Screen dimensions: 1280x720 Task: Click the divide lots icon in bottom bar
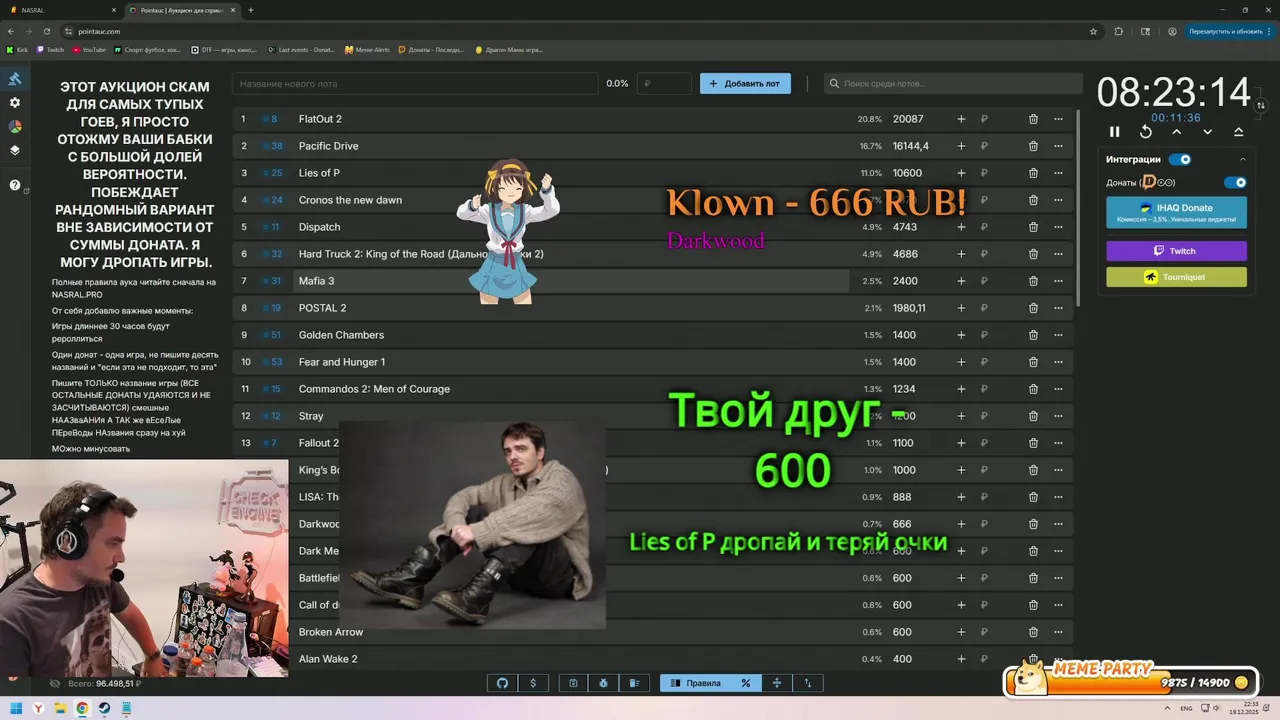click(776, 683)
